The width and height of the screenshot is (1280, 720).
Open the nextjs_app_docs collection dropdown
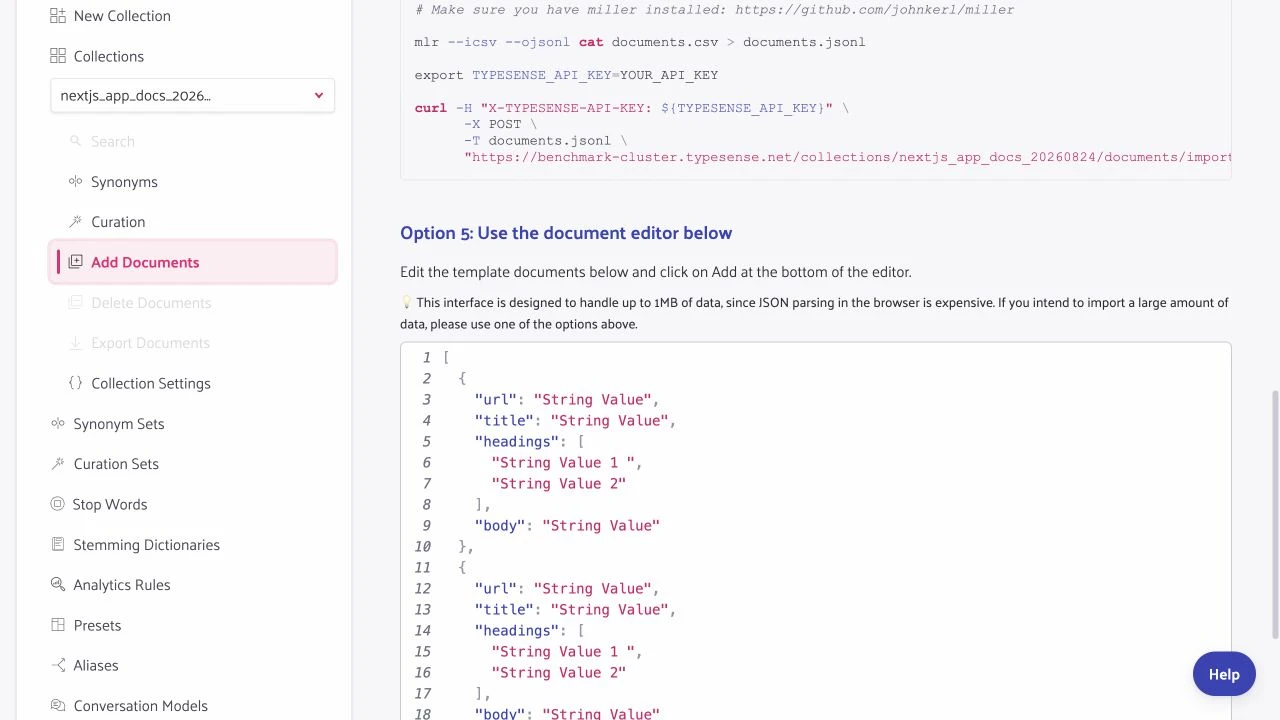(192, 96)
